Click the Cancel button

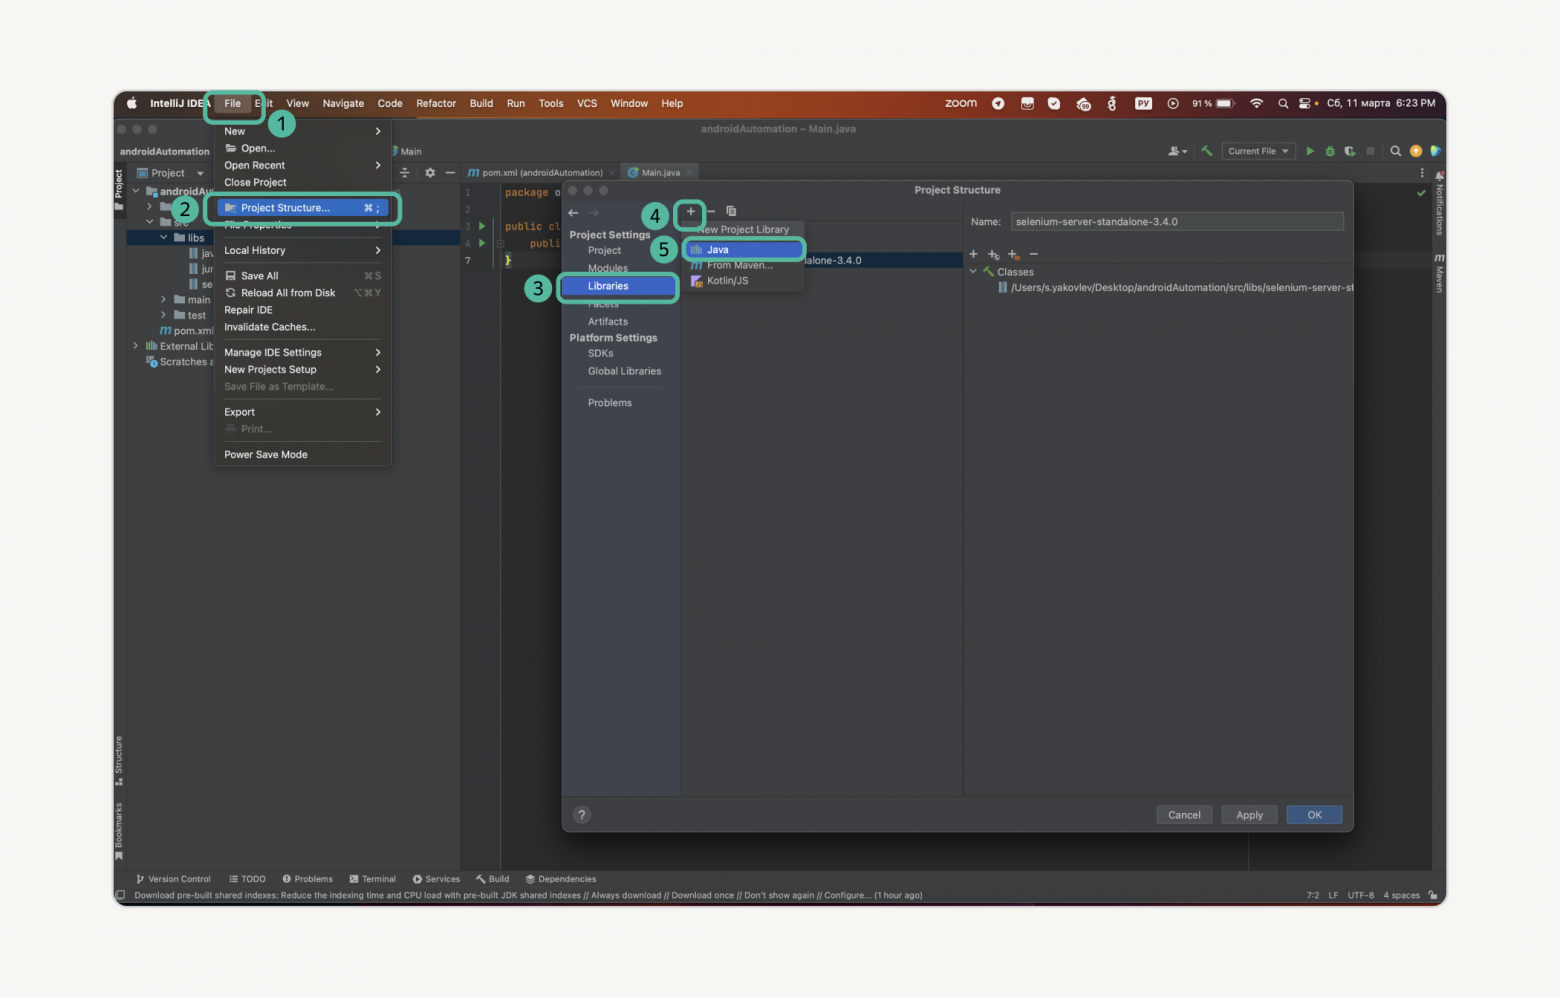point(1184,815)
